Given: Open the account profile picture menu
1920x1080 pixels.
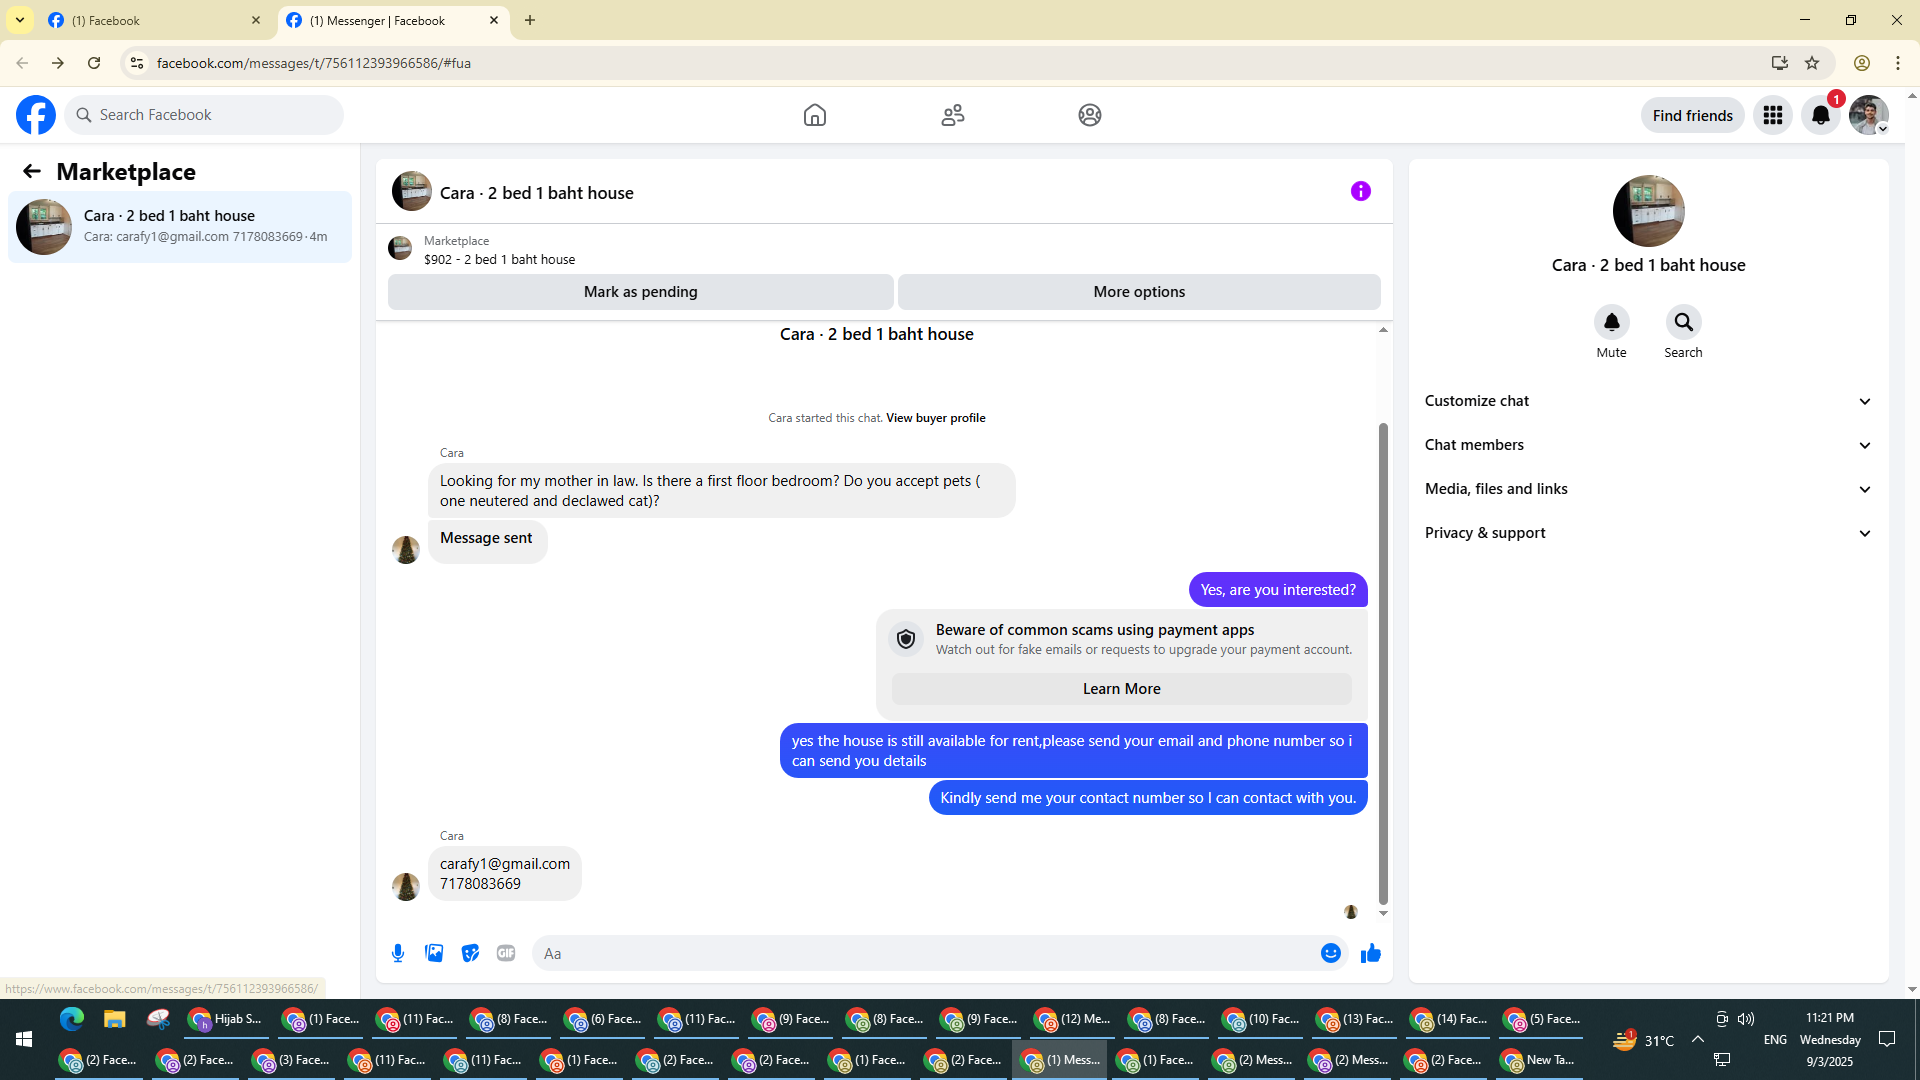Looking at the screenshot, I should pyautogui.click(x=1869, y=115).
